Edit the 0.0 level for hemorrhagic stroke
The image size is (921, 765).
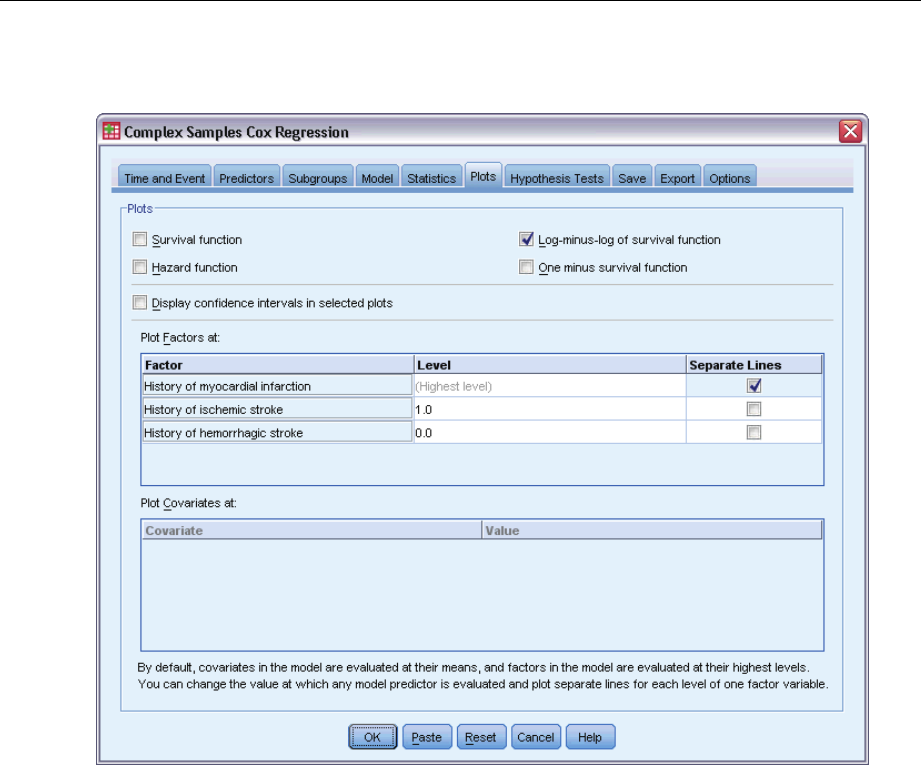pyautogui.click(x=549, y=433)
